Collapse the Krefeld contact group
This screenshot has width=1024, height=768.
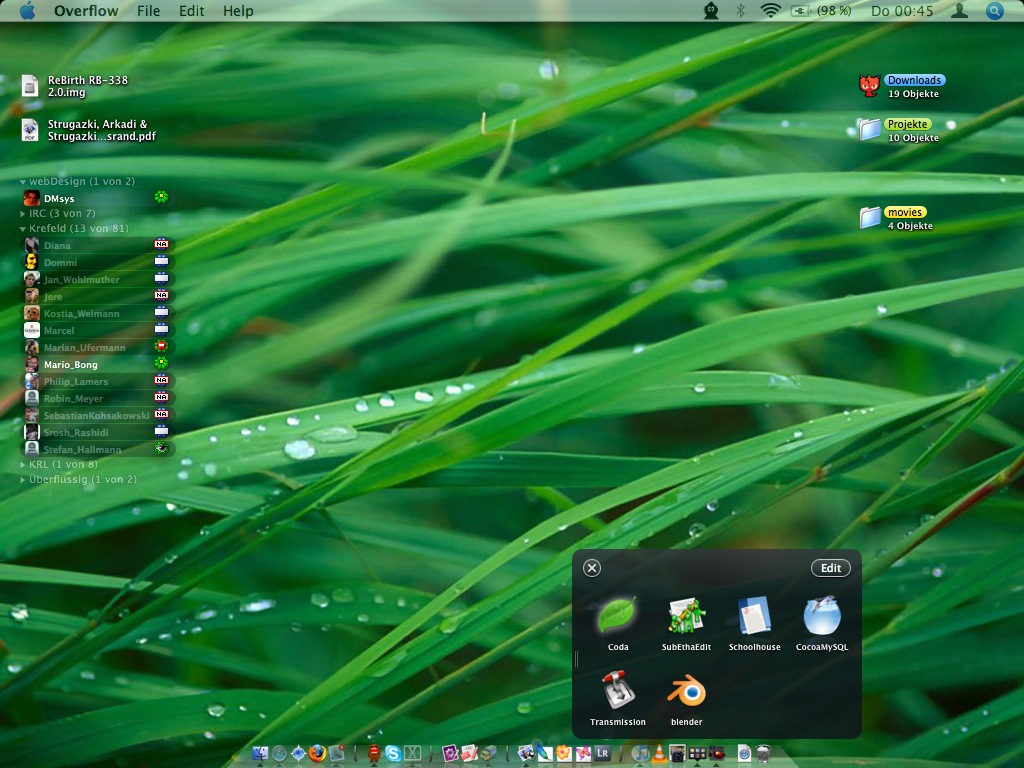click(23, 229)
